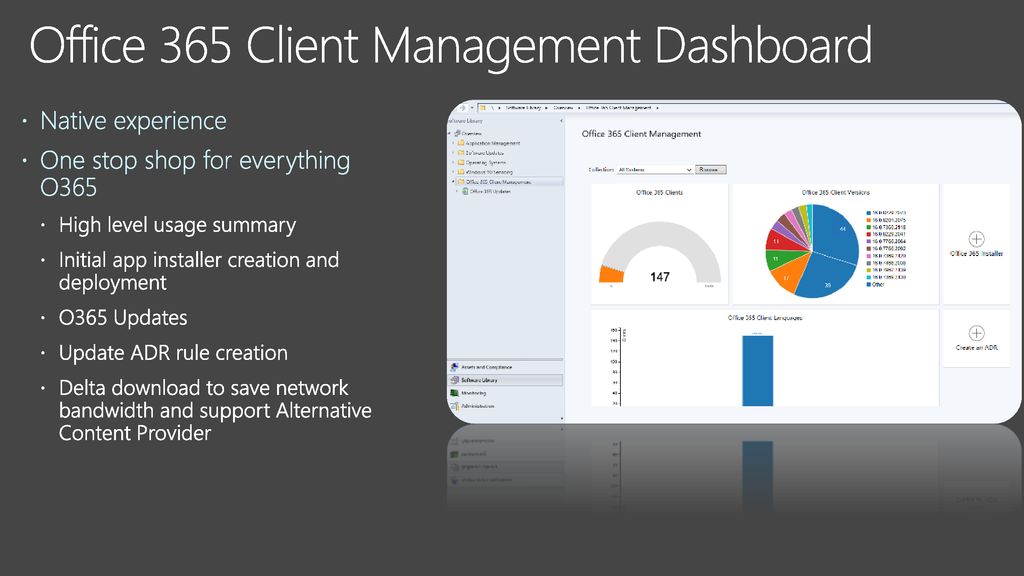Expand the Operating Systems folder

[453, 163]
